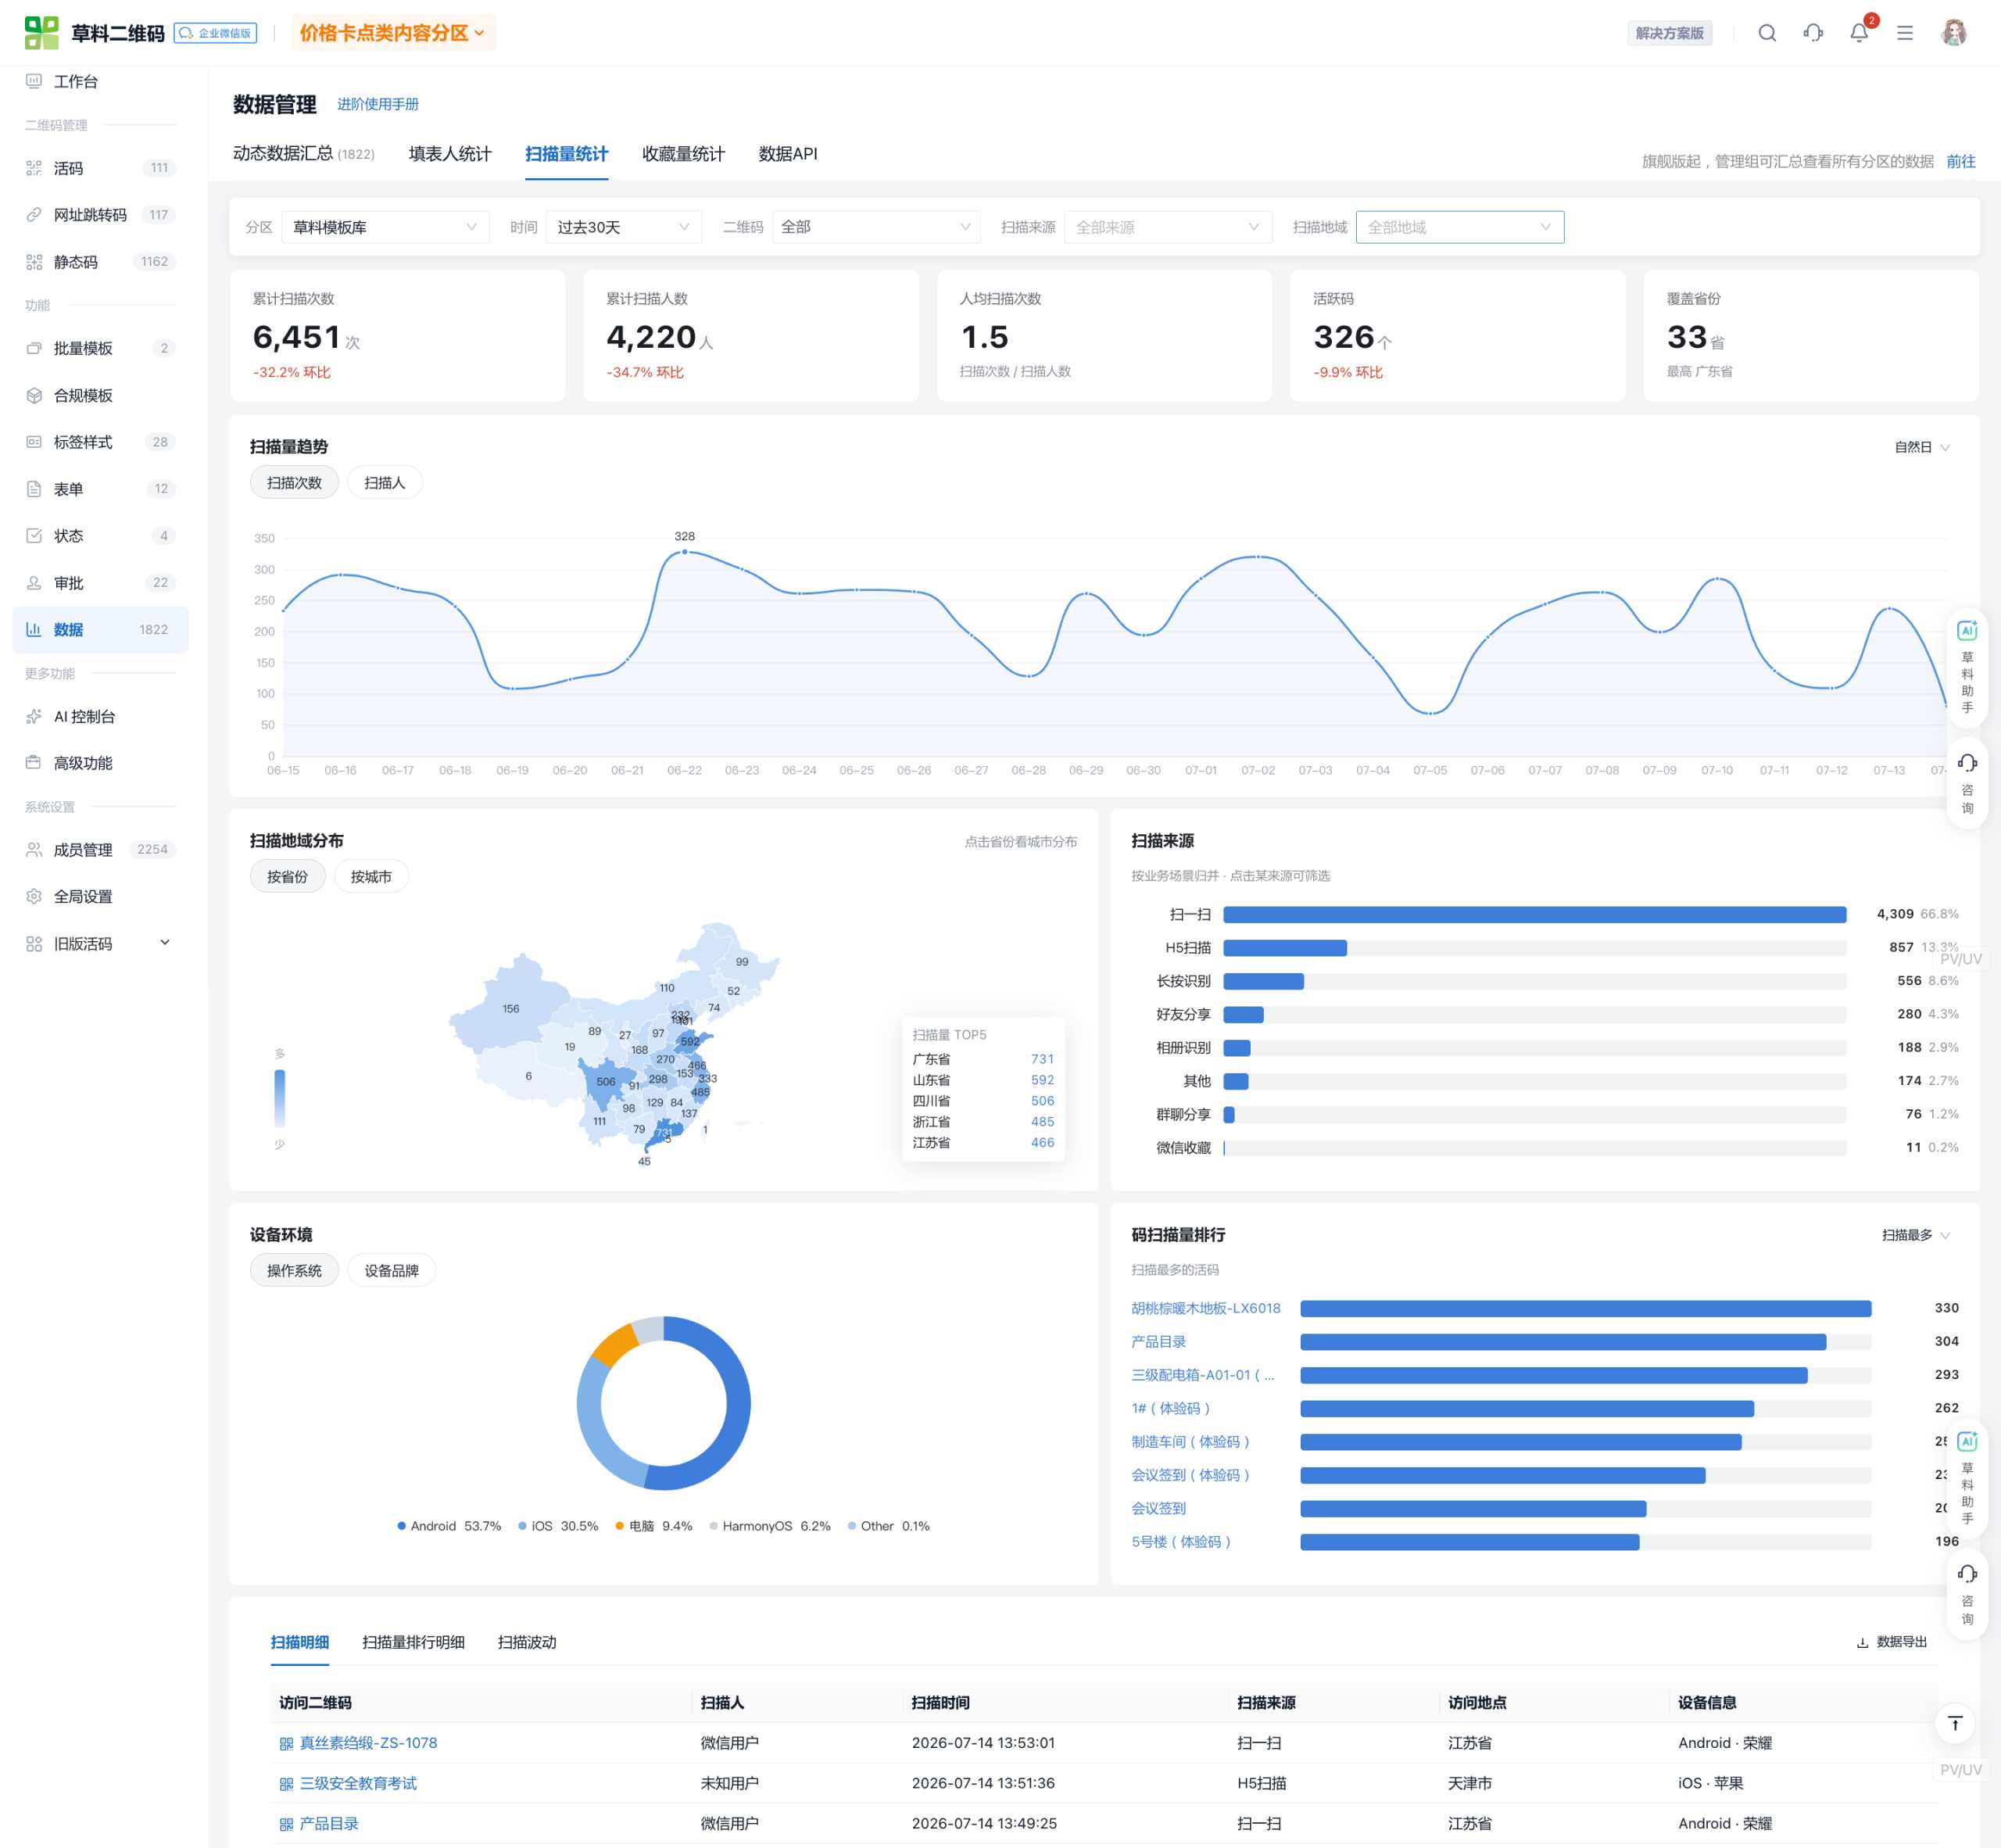Click the 扫一扫 source bar
This screenshot has height=1848, width=2001.
click(1535, 914)
